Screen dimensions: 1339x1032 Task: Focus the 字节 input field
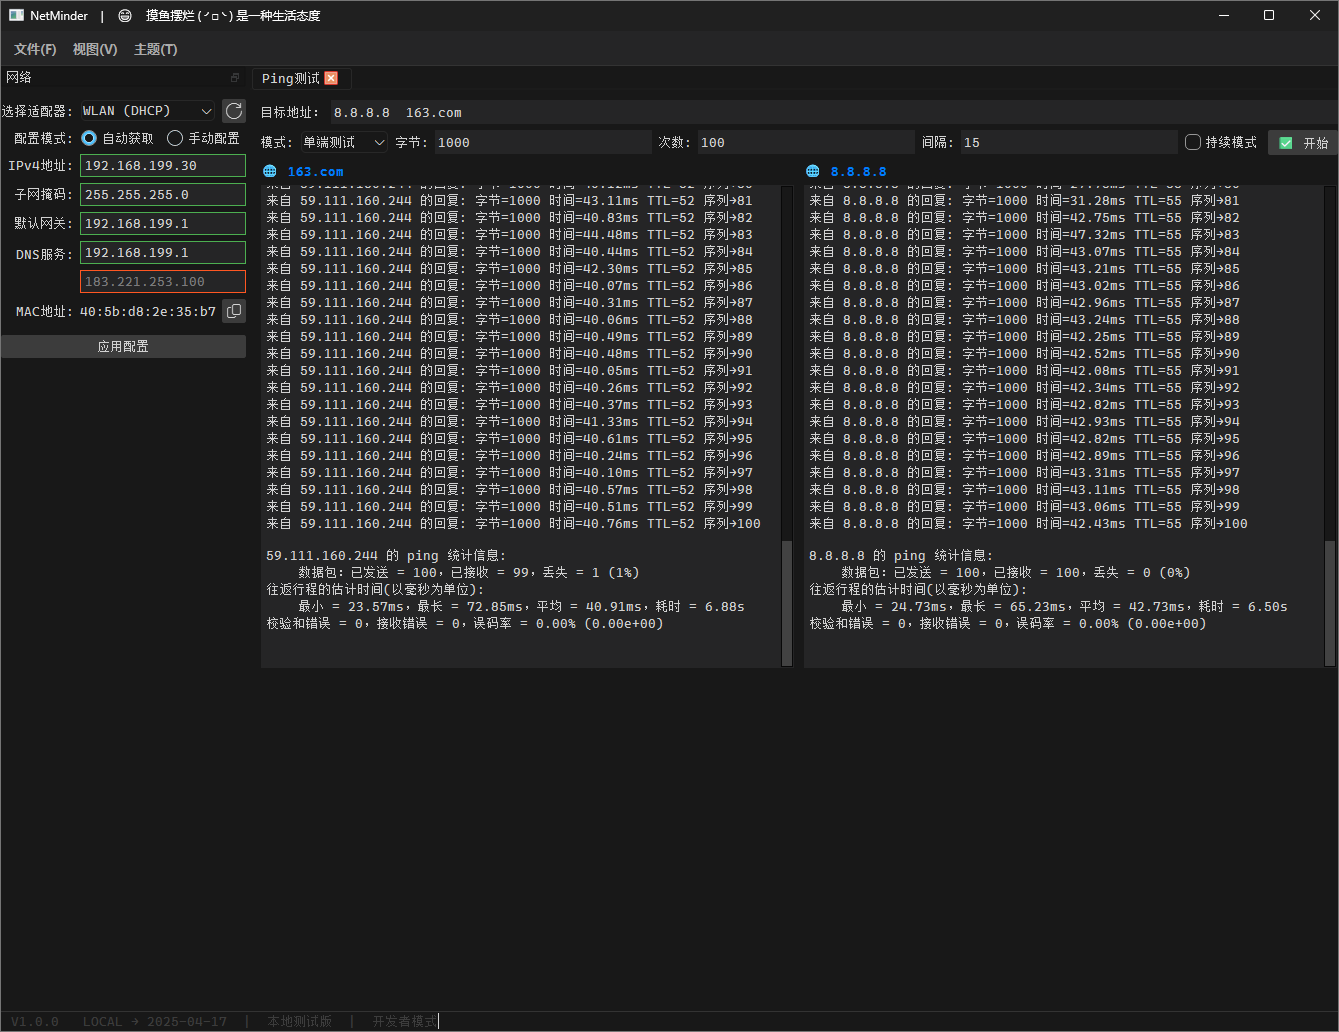point(542,142)
